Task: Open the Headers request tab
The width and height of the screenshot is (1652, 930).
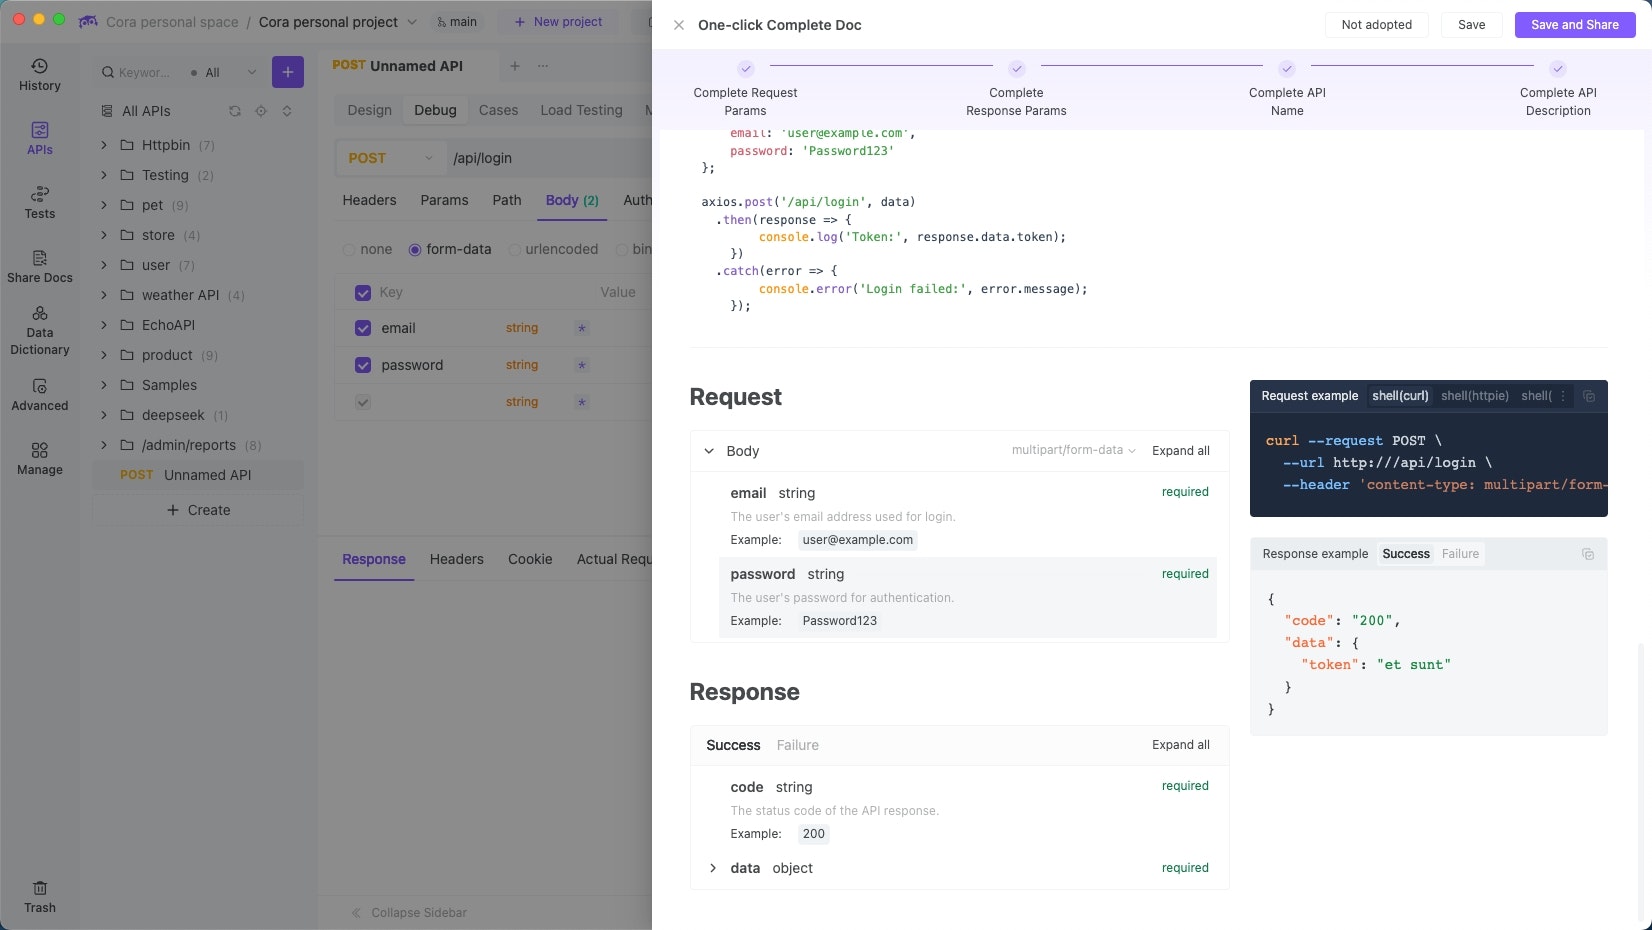Action: pyautogui.click(x=369, y=200)
